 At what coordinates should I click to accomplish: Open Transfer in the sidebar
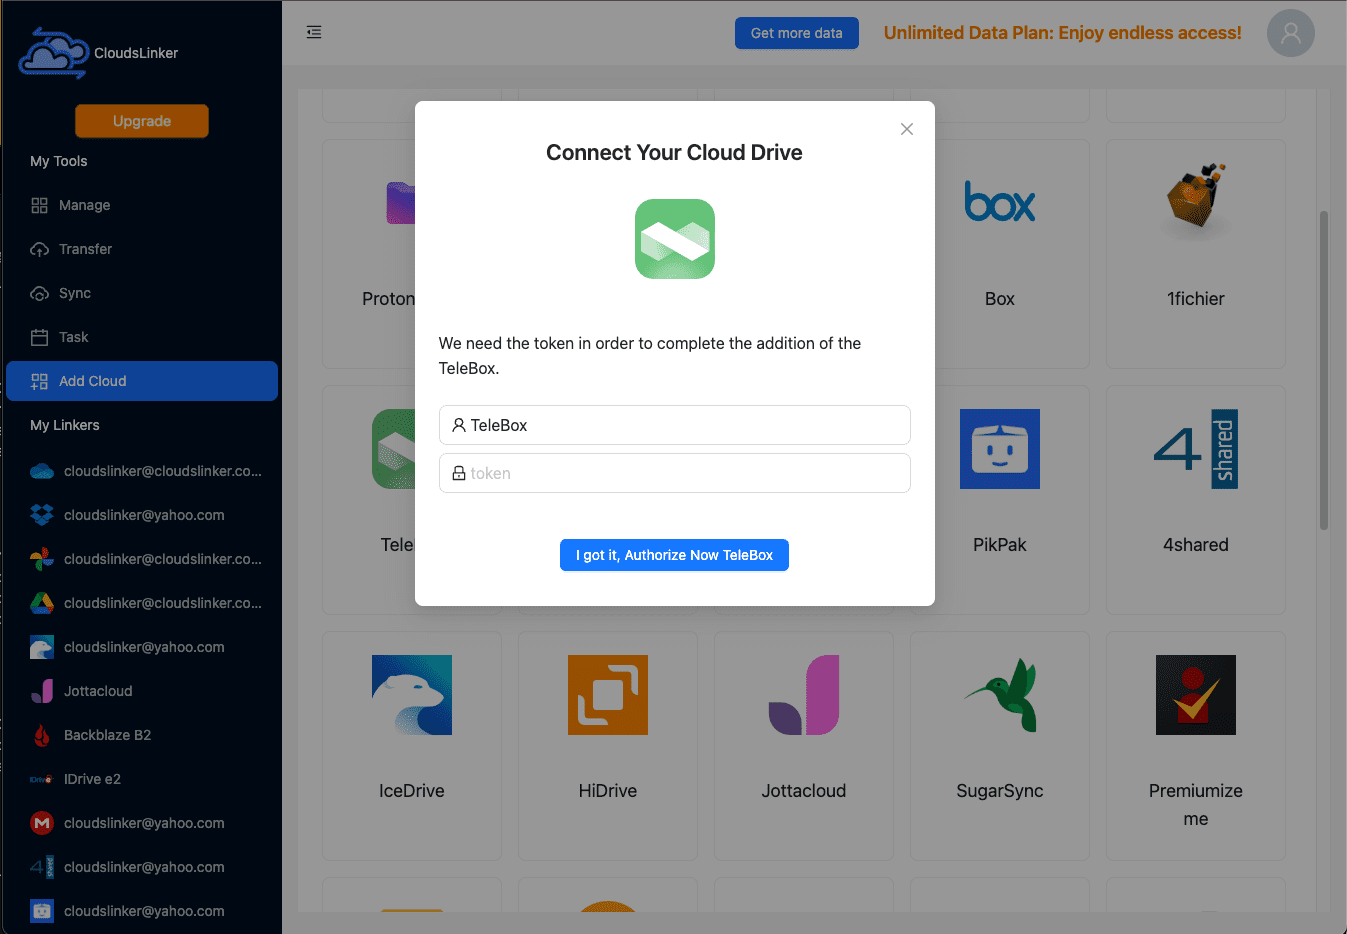click(x=142, y=249)
